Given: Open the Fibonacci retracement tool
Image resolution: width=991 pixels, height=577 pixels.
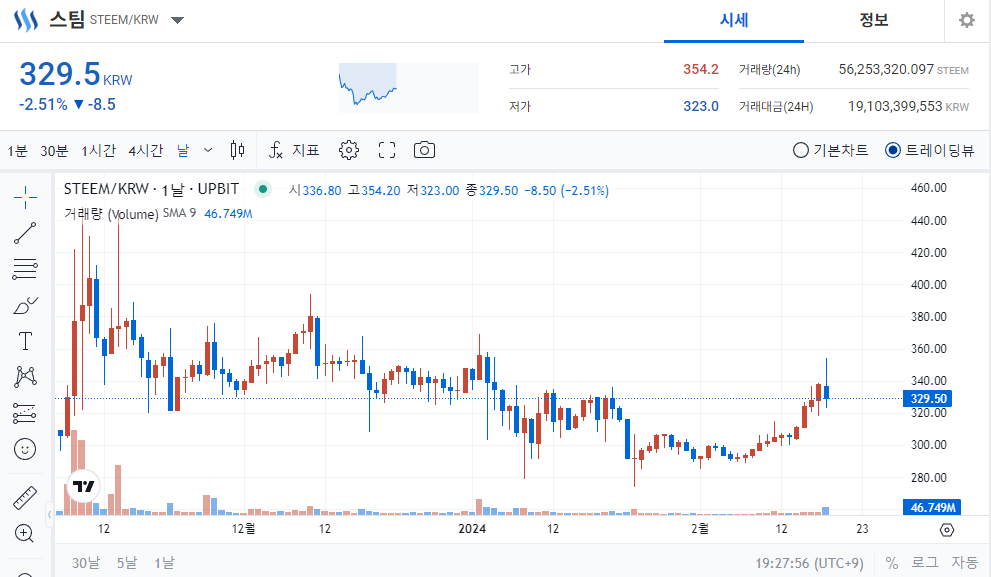Looking at the screenshot, I should [x=25, y=269].
